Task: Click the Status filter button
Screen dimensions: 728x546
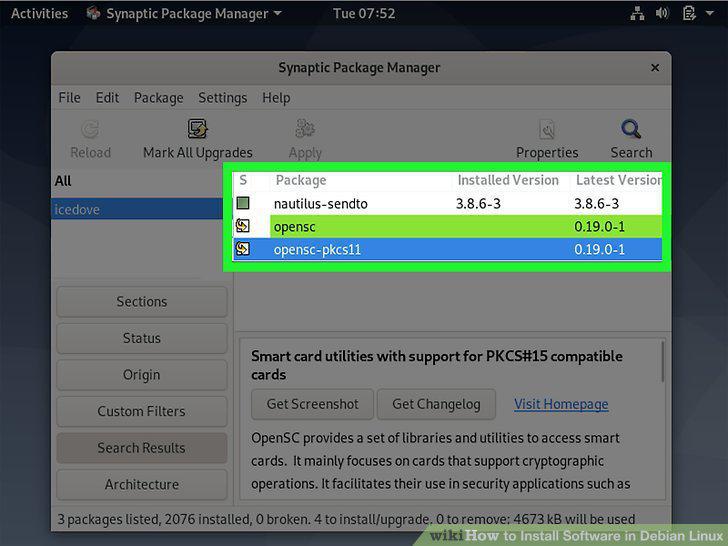Action: coord(142,338)
